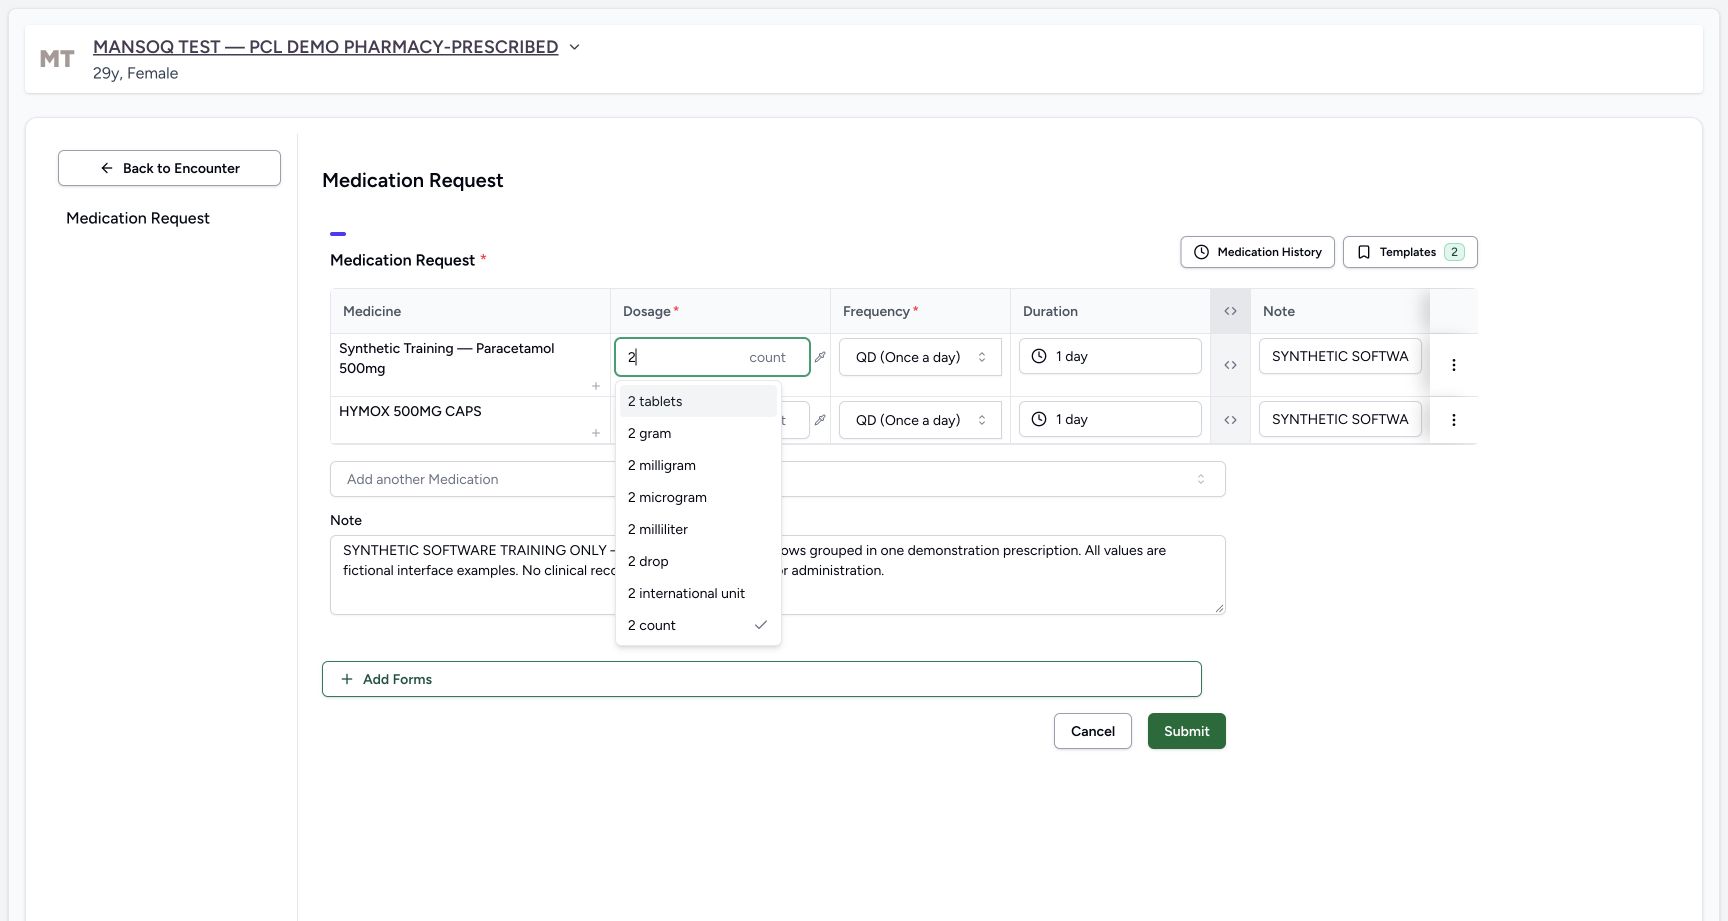Open Frequency dropdown for Paracetamol row
The image size is (1728, 921).
[x=920, y=357]
